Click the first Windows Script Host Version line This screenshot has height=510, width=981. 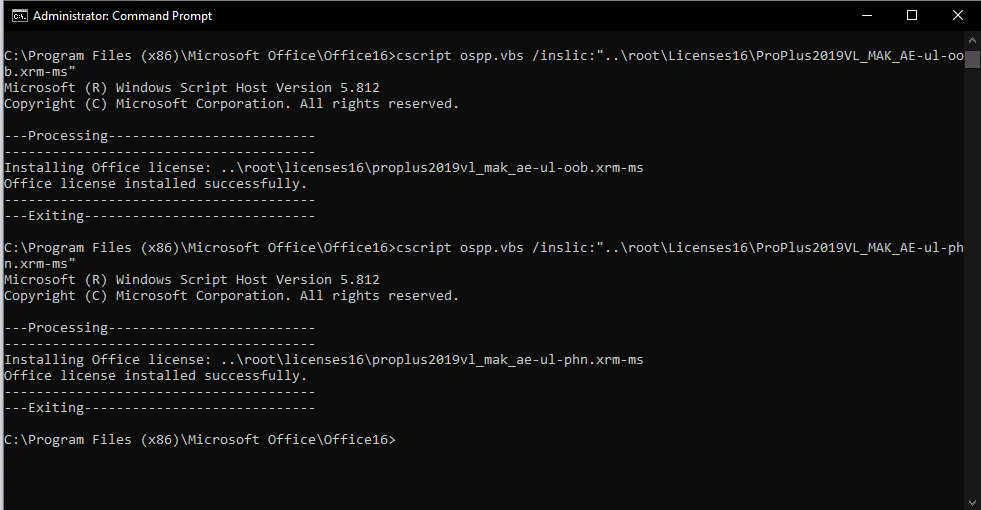point(191,88)
